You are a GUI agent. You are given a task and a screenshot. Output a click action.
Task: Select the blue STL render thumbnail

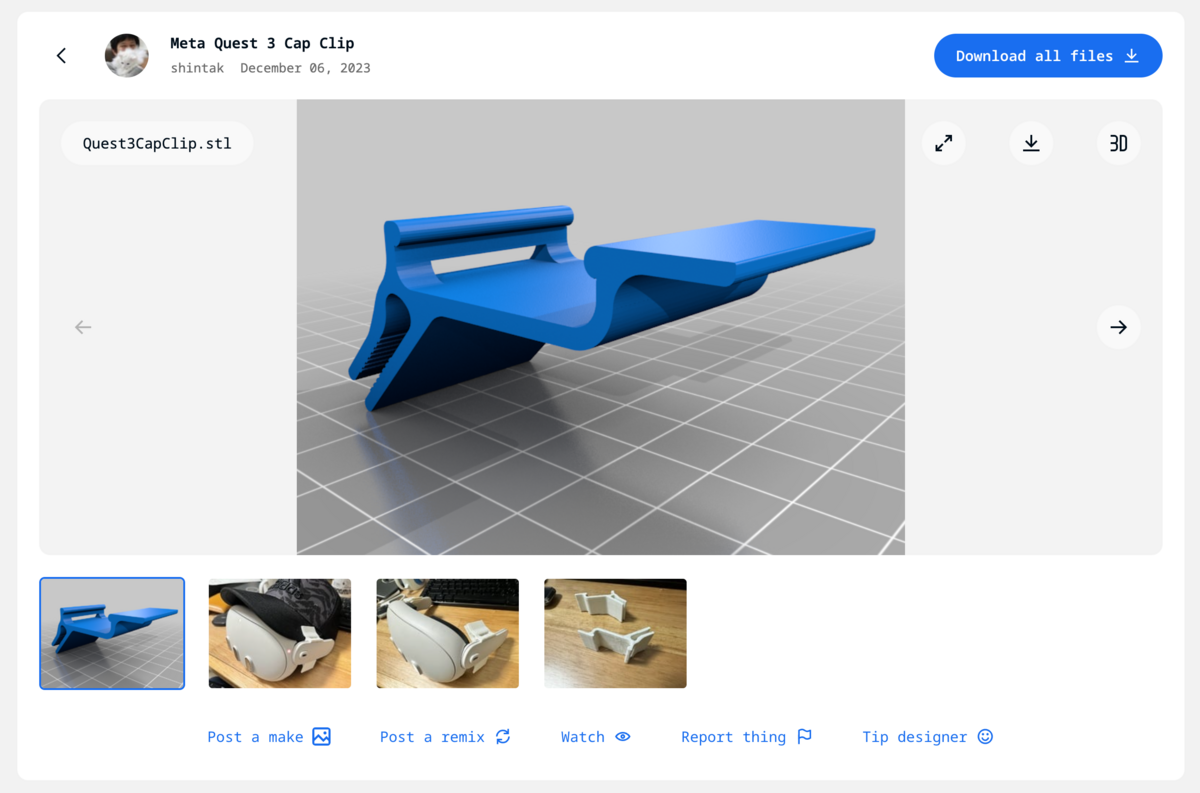[x=112, y=633]
